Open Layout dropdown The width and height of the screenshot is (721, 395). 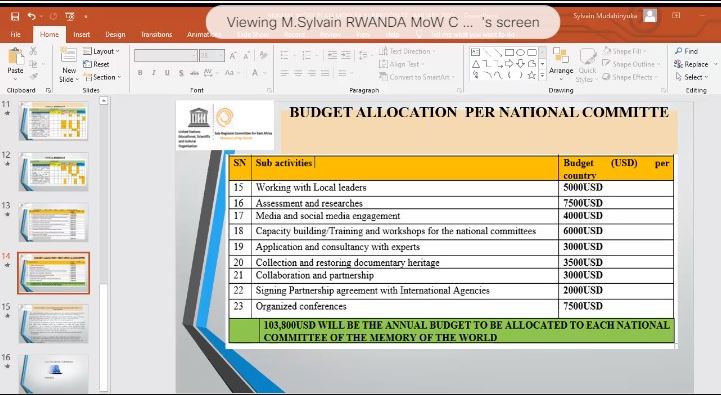102,51
